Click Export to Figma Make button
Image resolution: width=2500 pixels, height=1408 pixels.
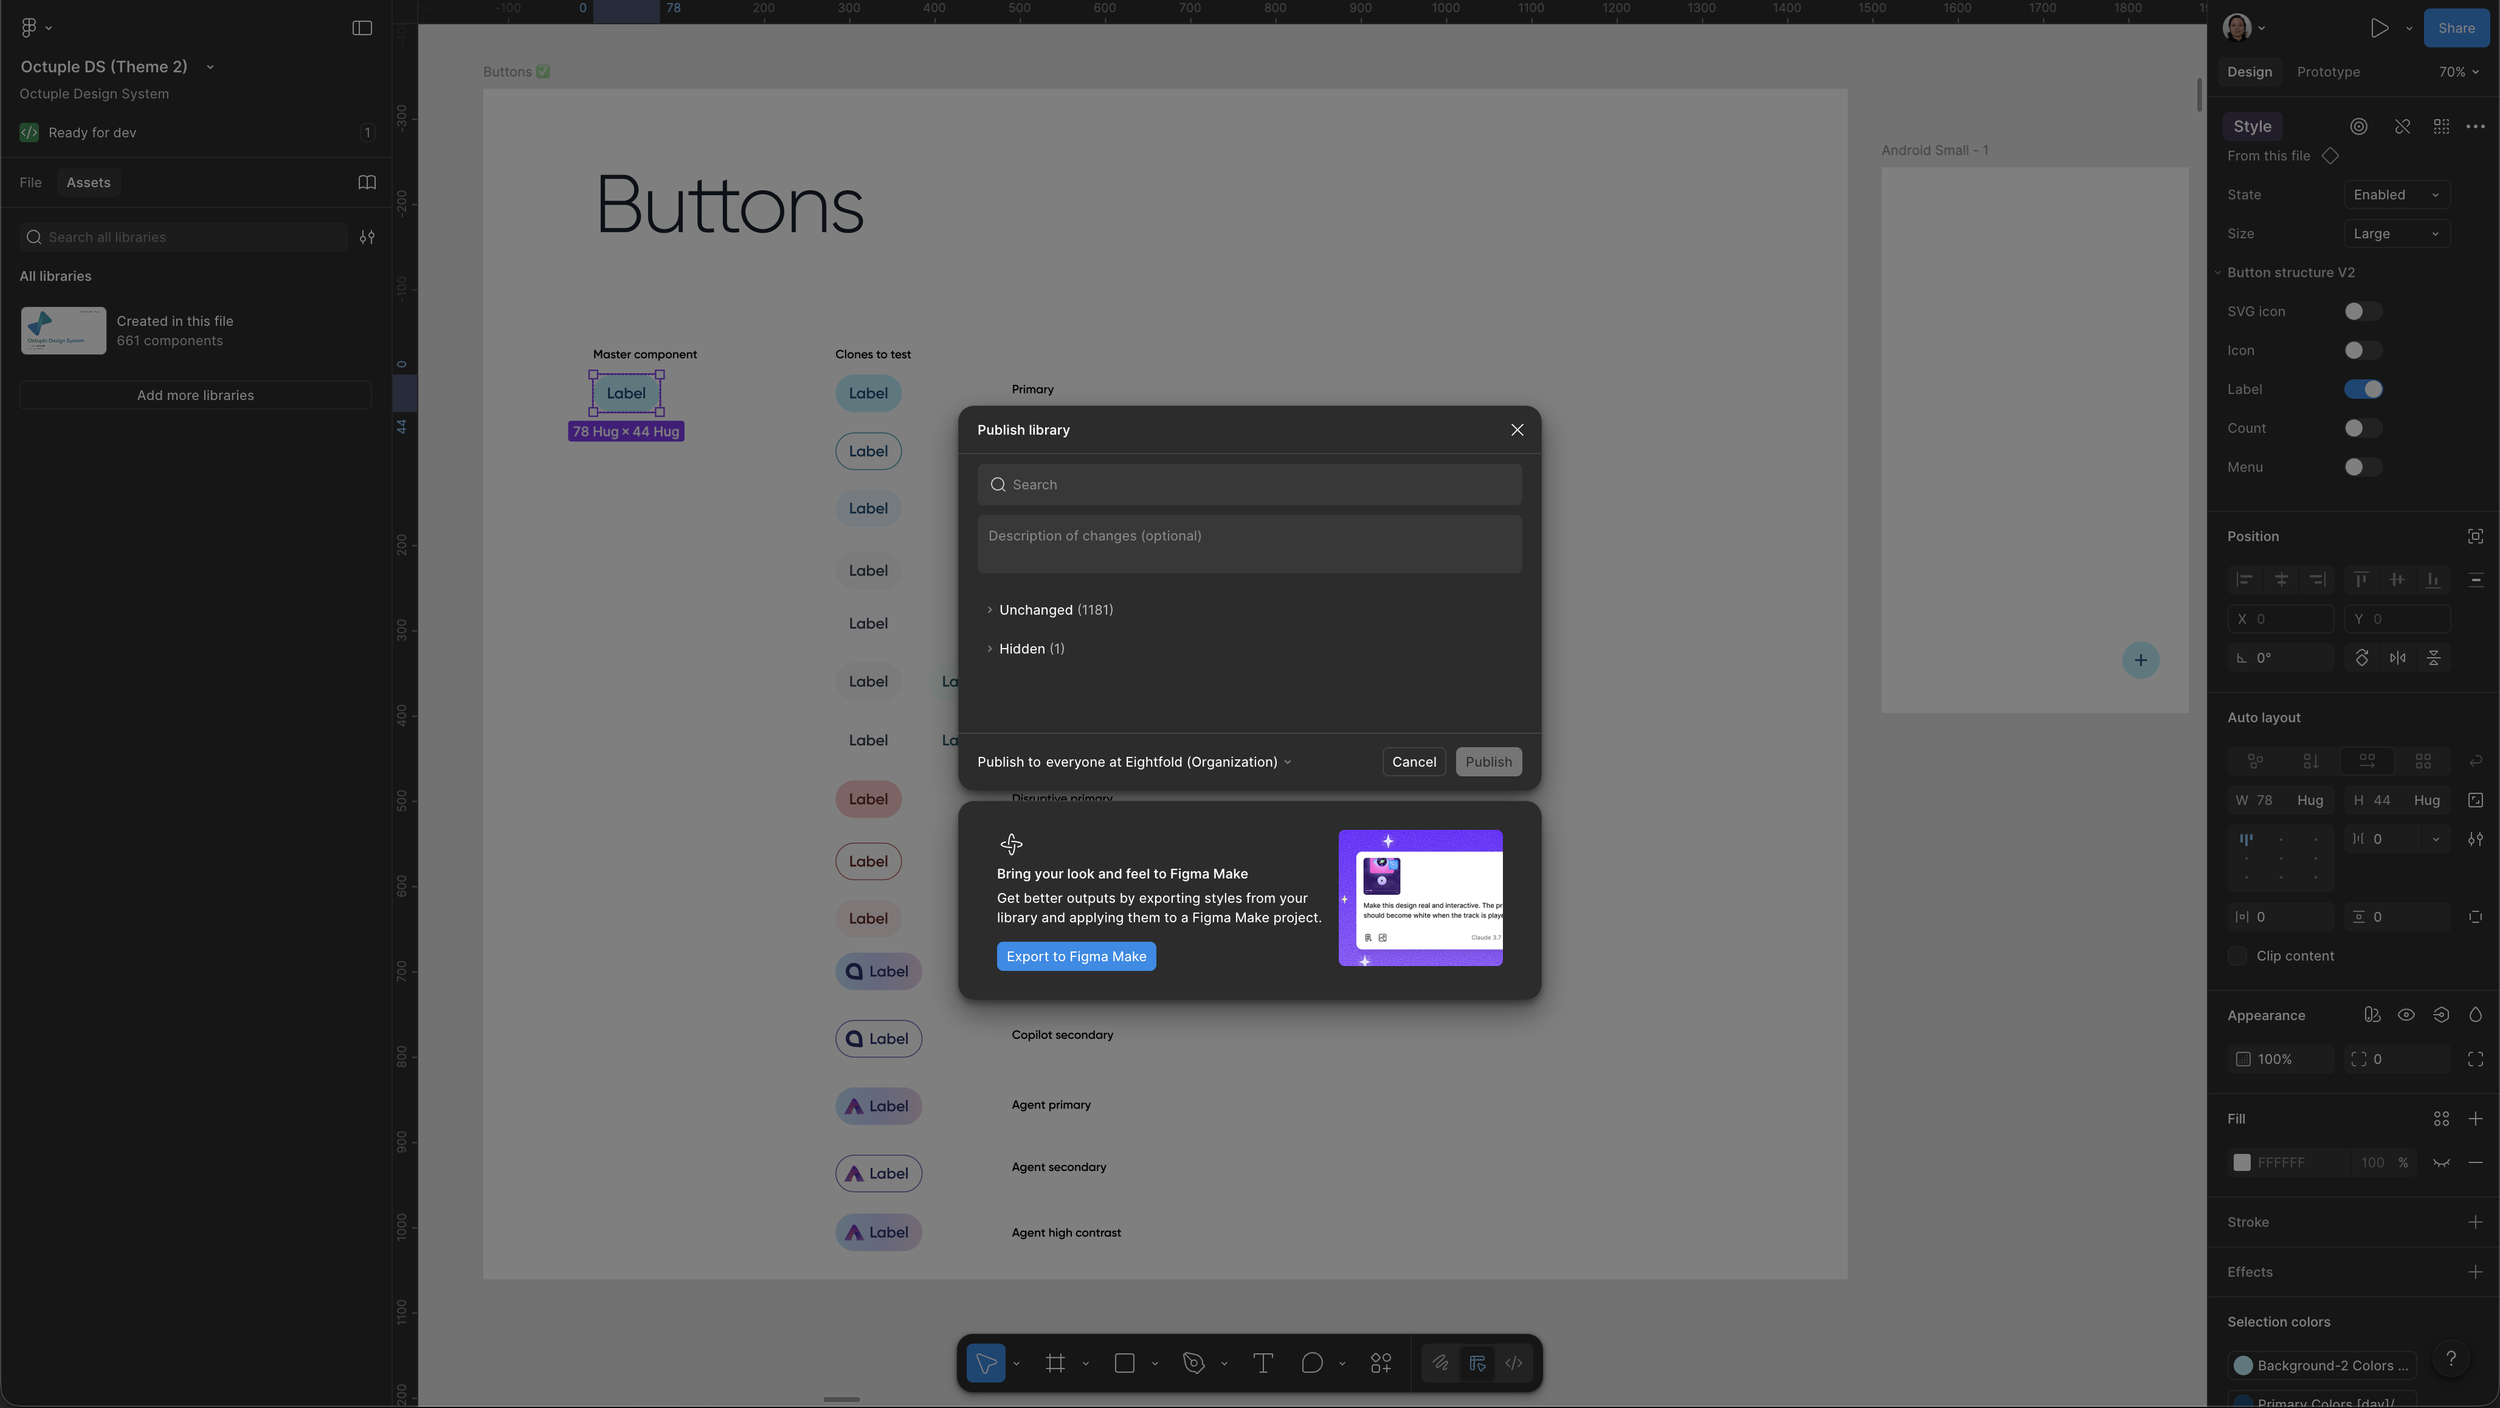click(x=1076, y=957)
